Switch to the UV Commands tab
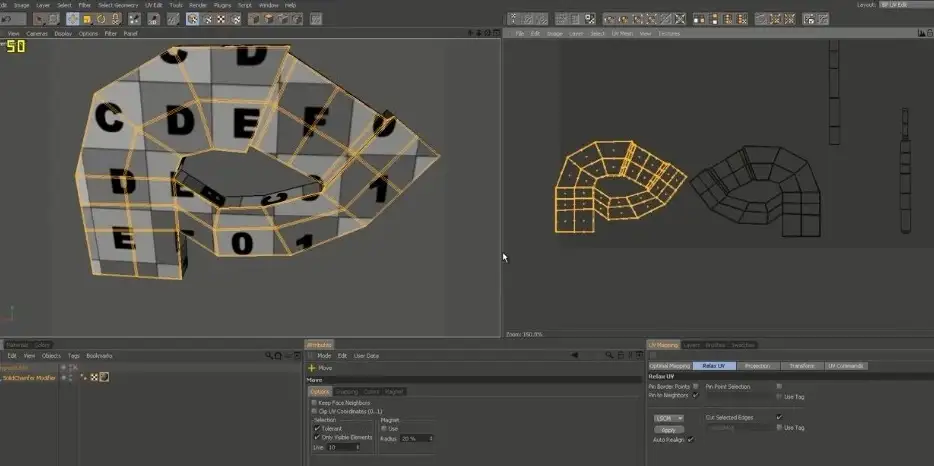This screenshot has height=466, width=934. click(x=846, y=366)
